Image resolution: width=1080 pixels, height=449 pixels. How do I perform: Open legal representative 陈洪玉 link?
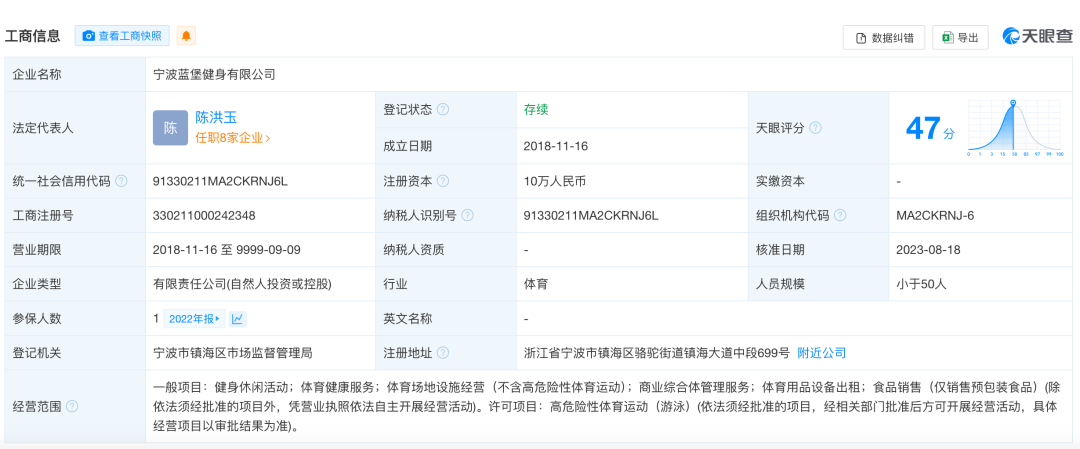[216, 118]
